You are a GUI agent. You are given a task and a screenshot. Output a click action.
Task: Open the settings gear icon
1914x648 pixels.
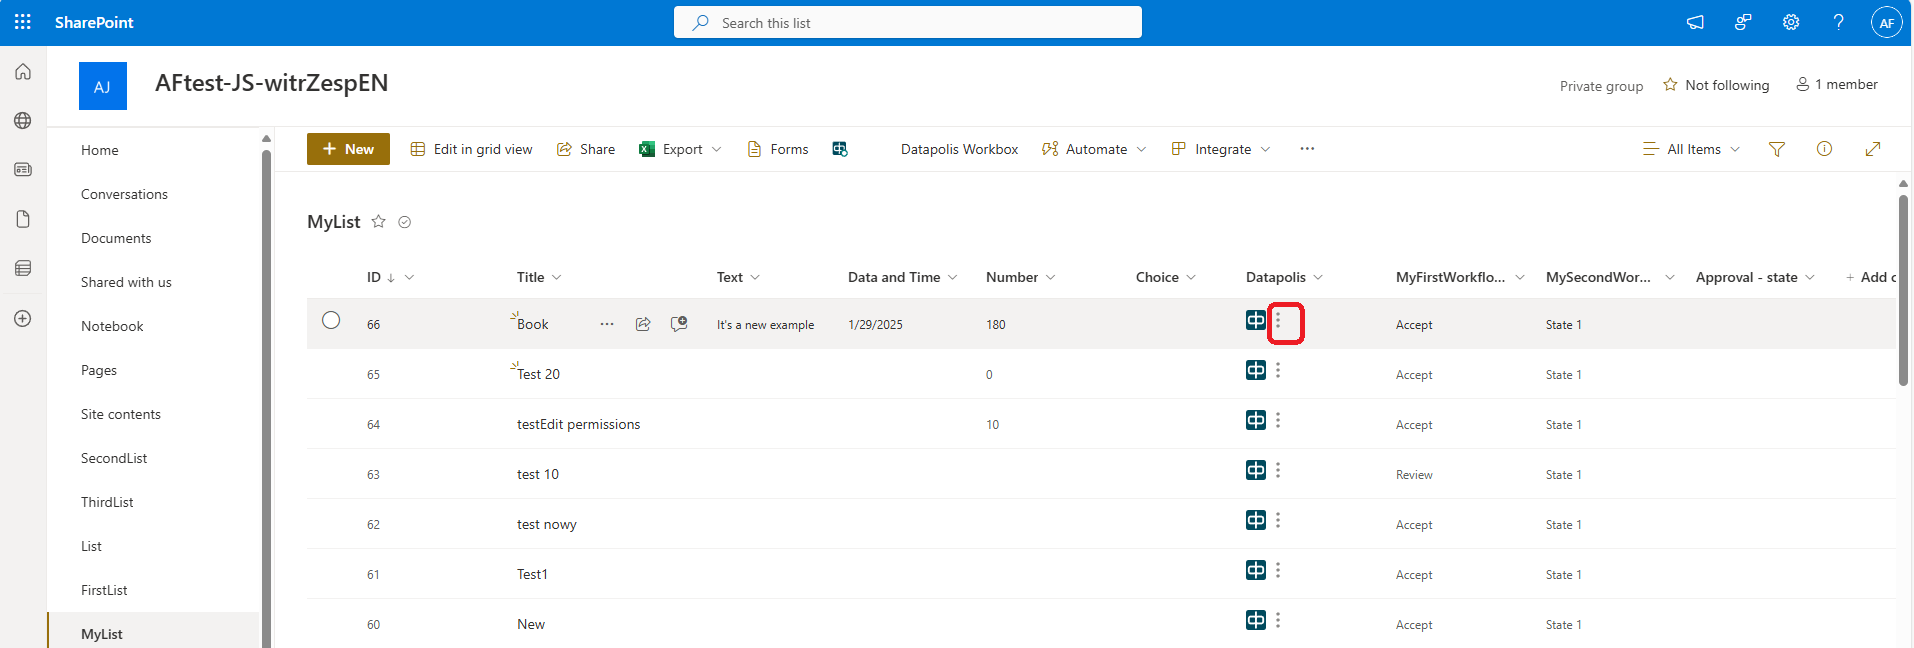point(1791,22)
